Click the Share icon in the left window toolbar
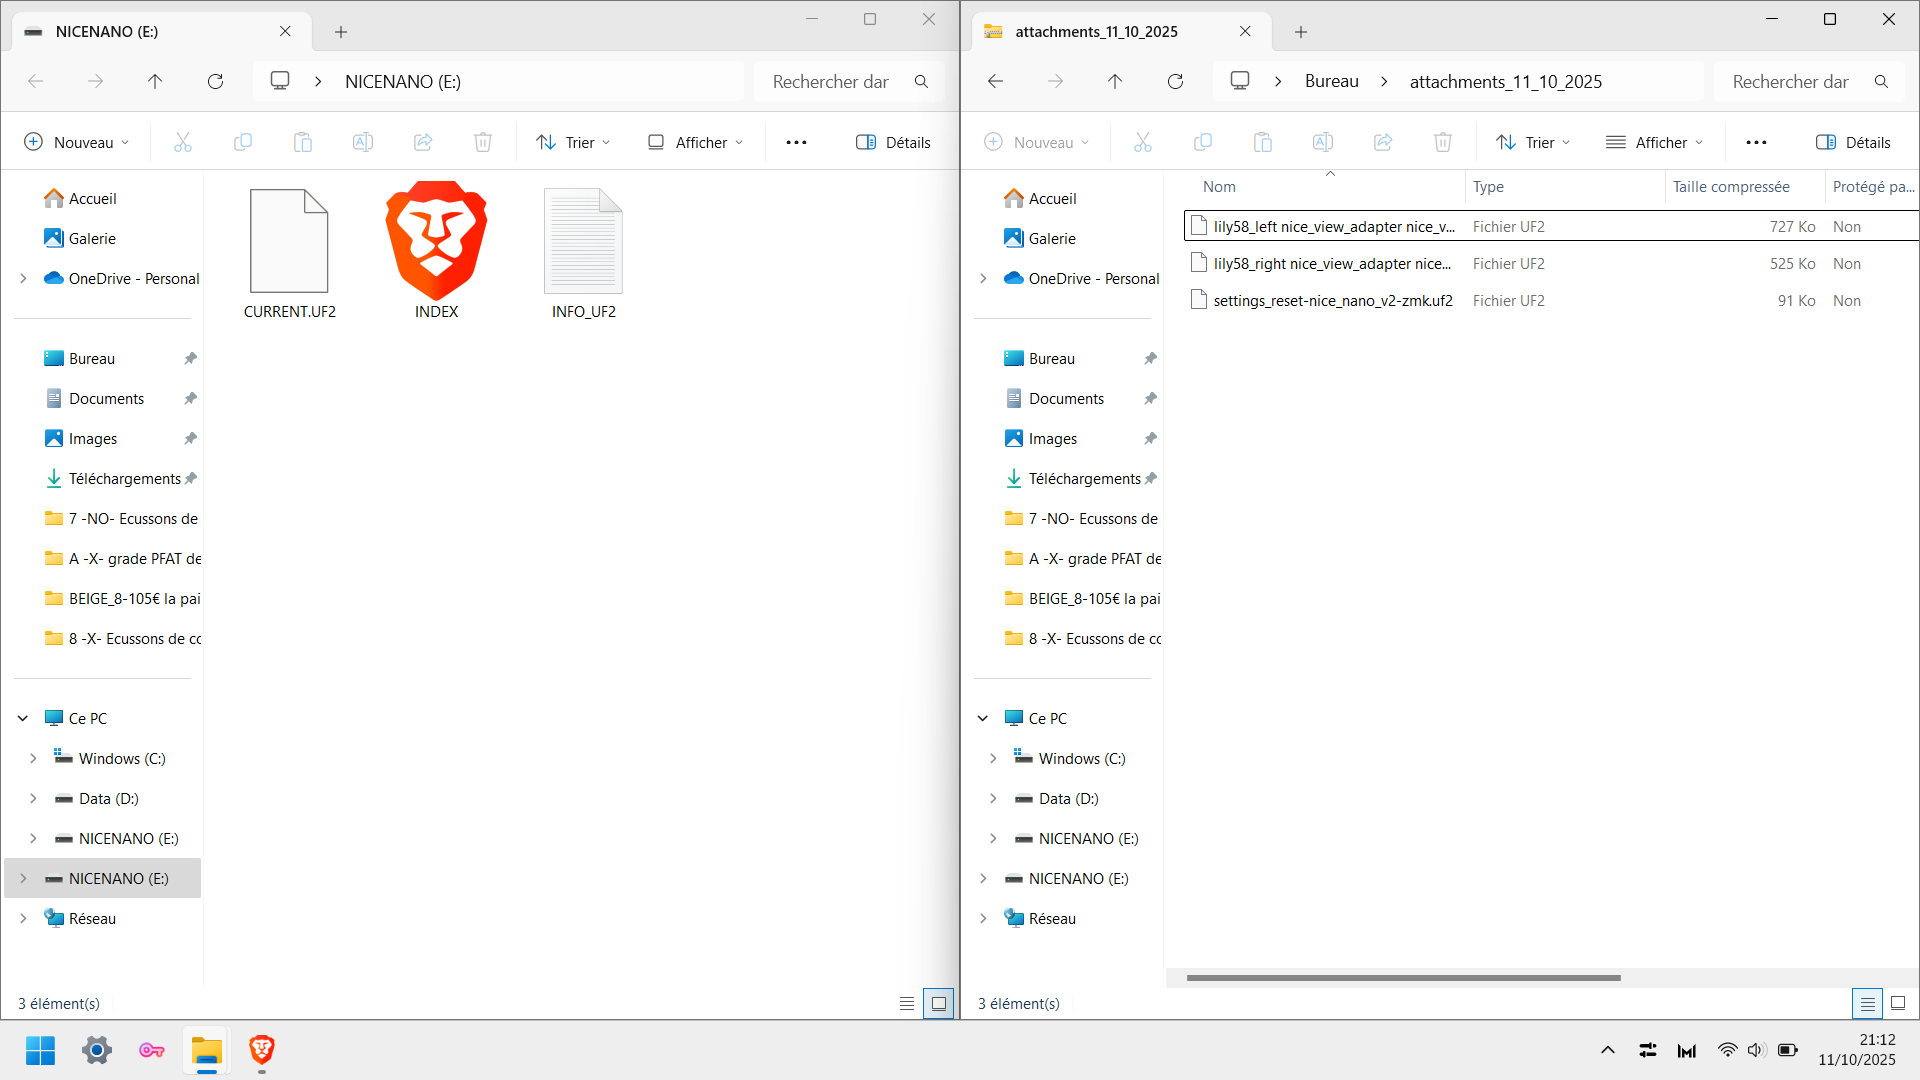1920x1080 pixels. point(423,142)
